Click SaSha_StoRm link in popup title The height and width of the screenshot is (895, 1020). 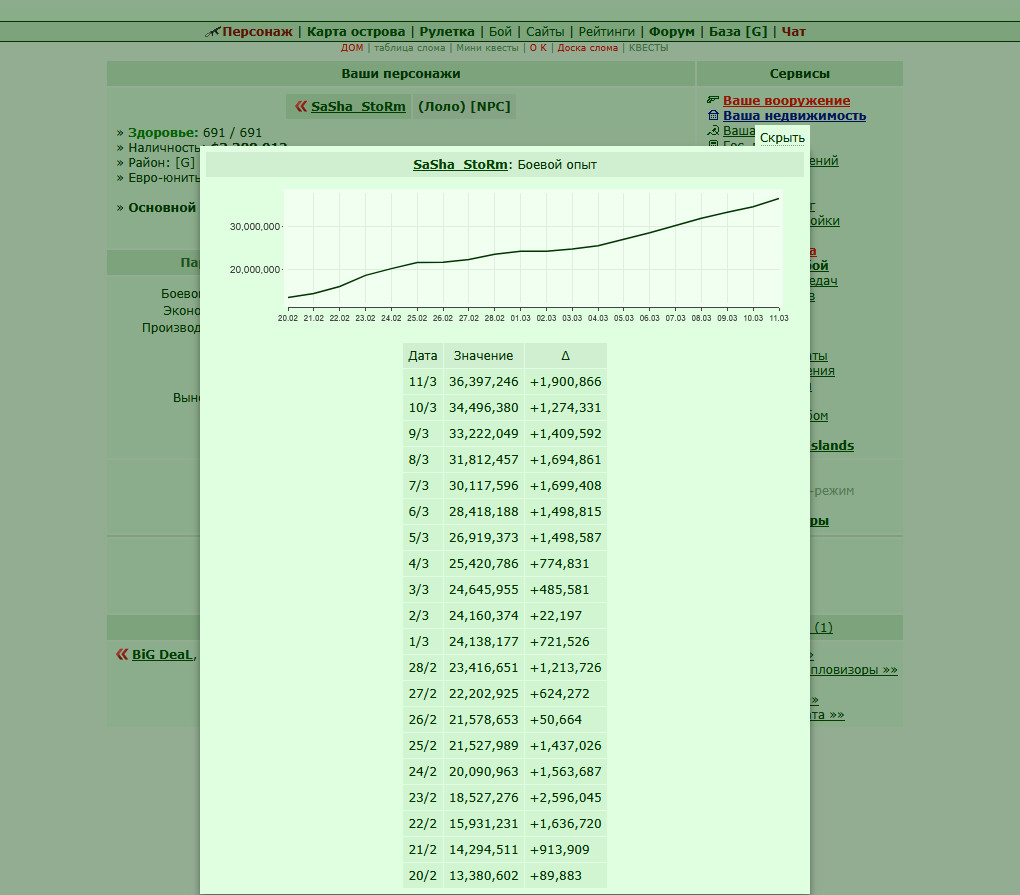click(460, 165)
